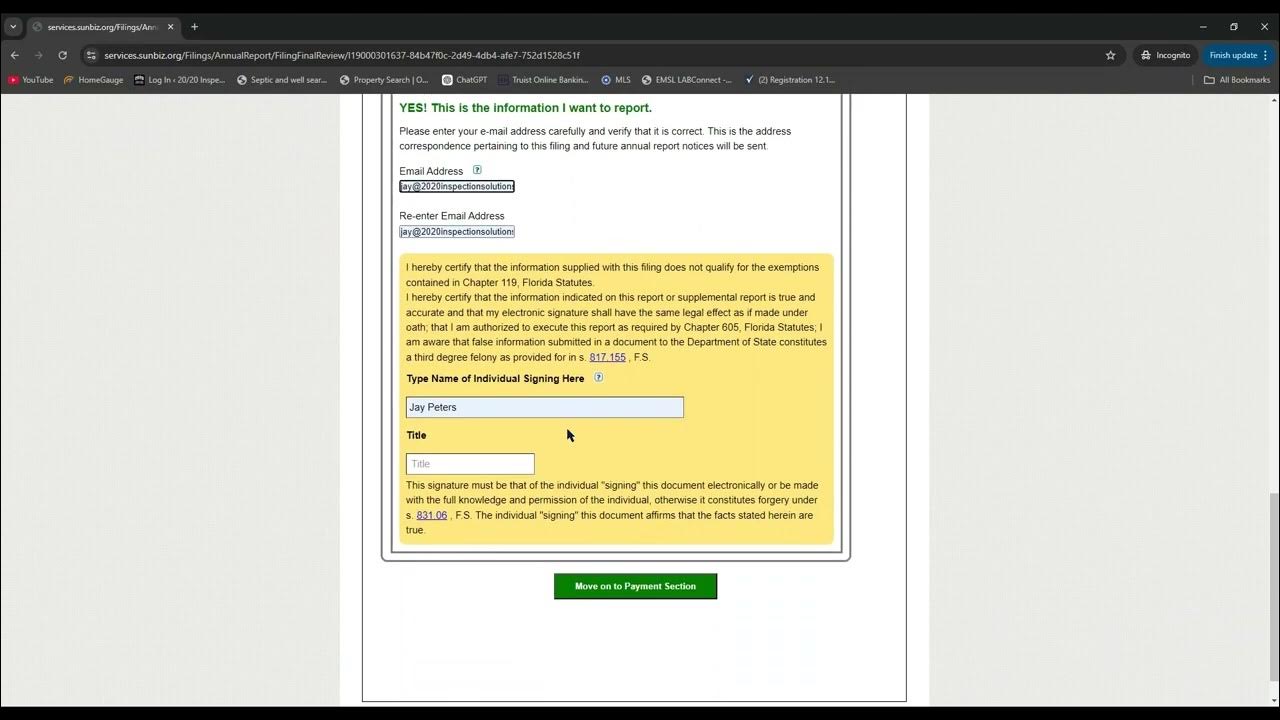The width and height of the screenshot is (1280, 720).
Task: Open site information icon in address bar
Action: pos(91,55)
